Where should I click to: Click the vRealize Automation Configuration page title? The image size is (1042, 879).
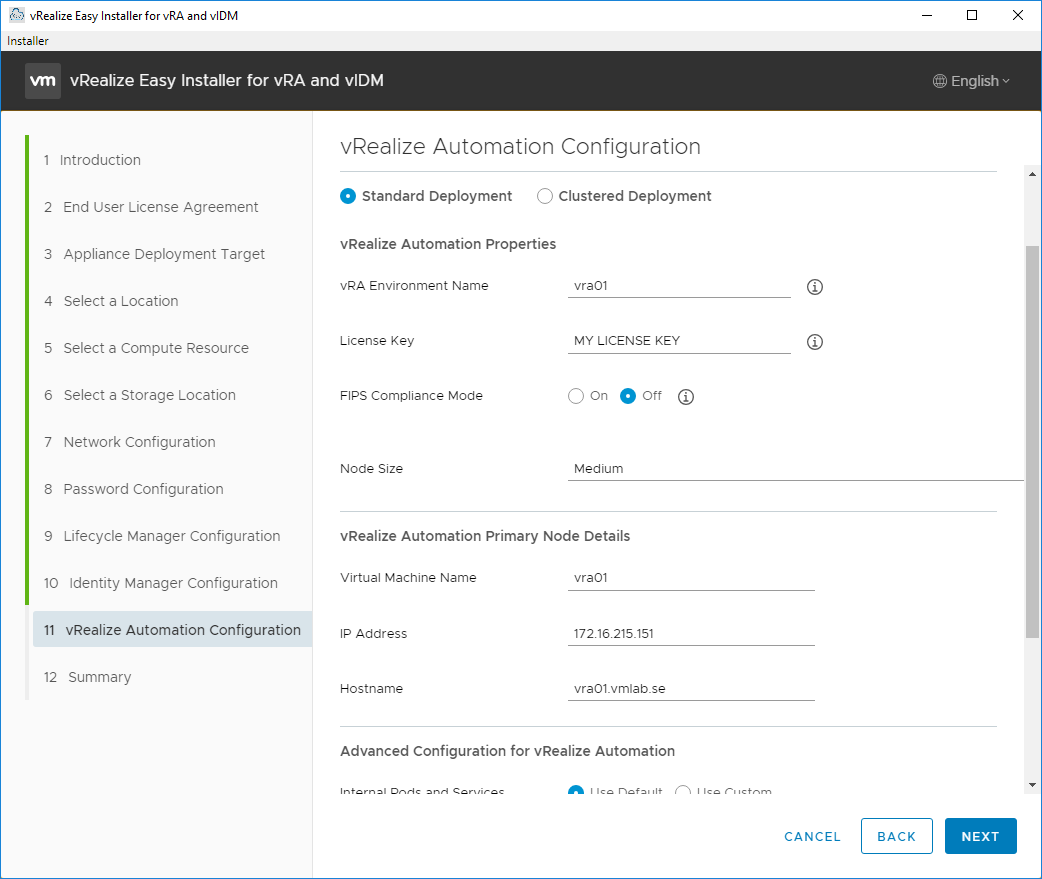(x=520, y=146)
